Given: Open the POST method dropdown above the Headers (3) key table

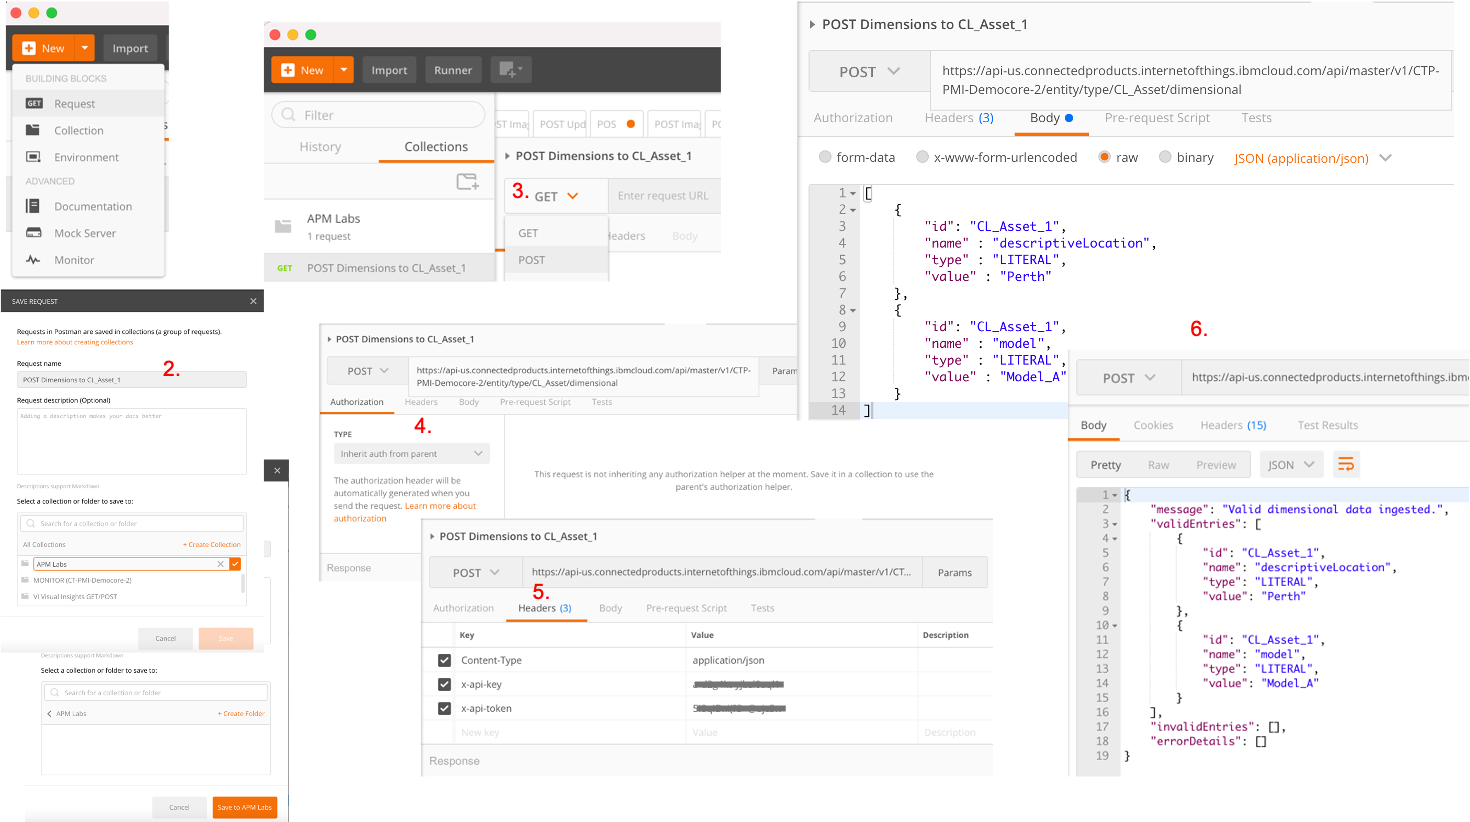Looking at the screenshot, I should coord(475,573).
